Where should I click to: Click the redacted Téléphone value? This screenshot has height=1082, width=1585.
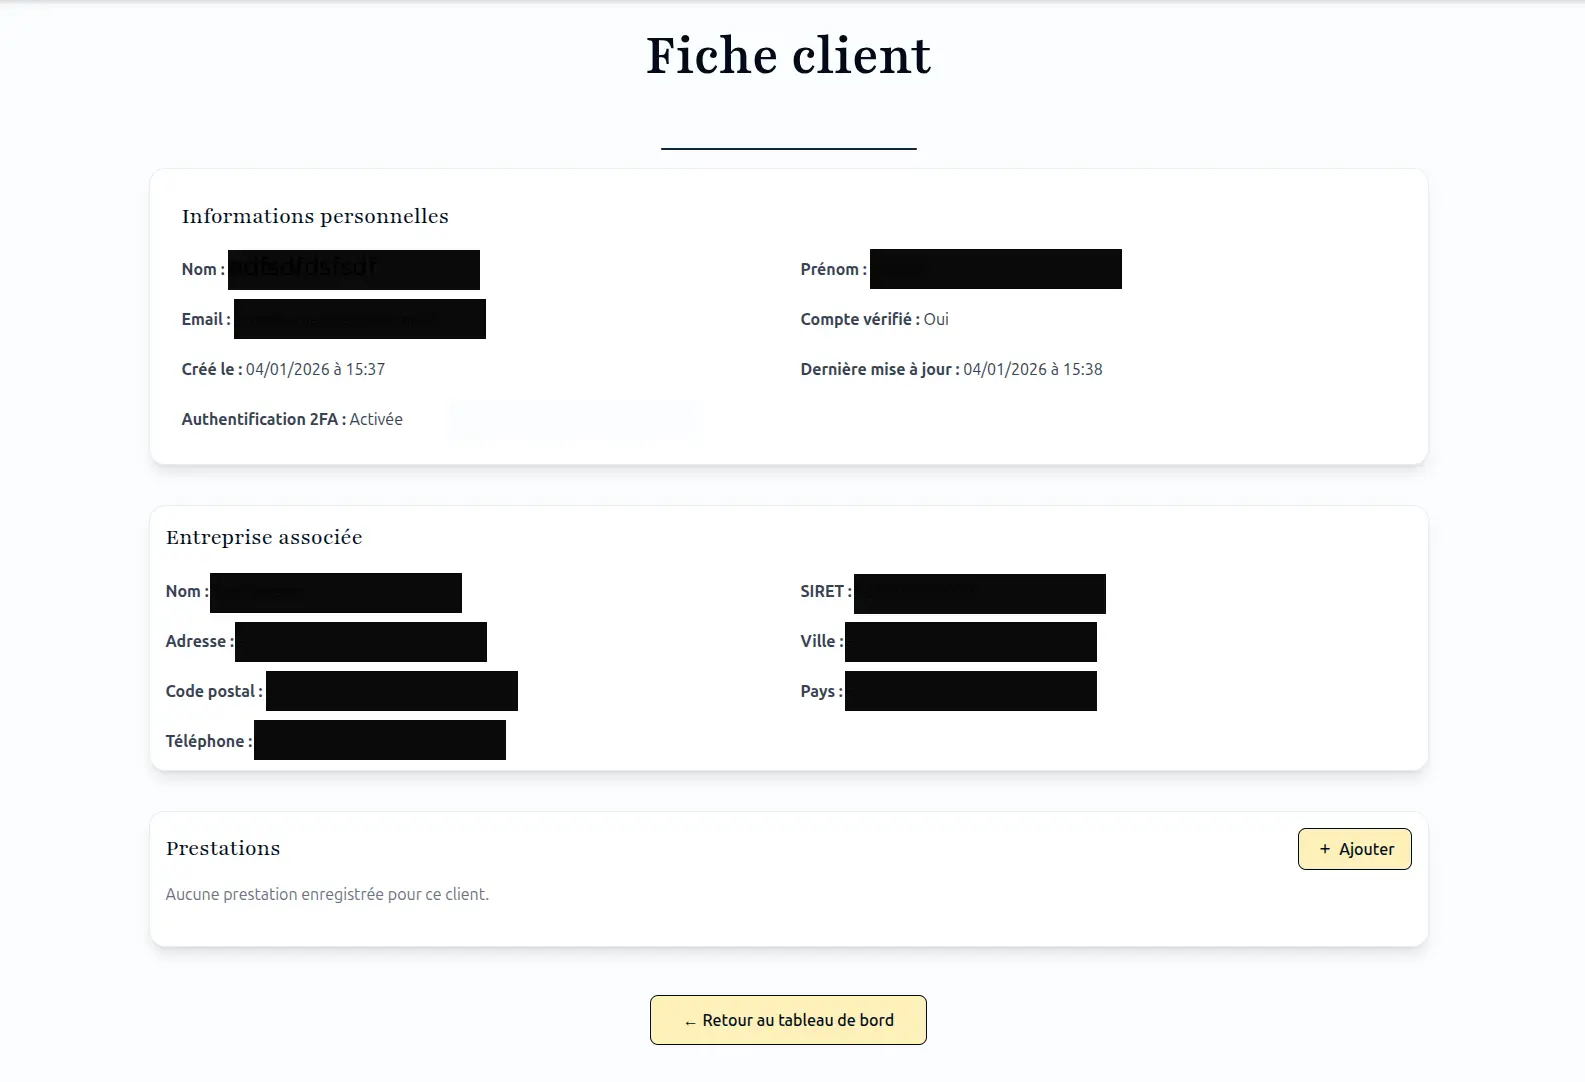coord(379,740)
